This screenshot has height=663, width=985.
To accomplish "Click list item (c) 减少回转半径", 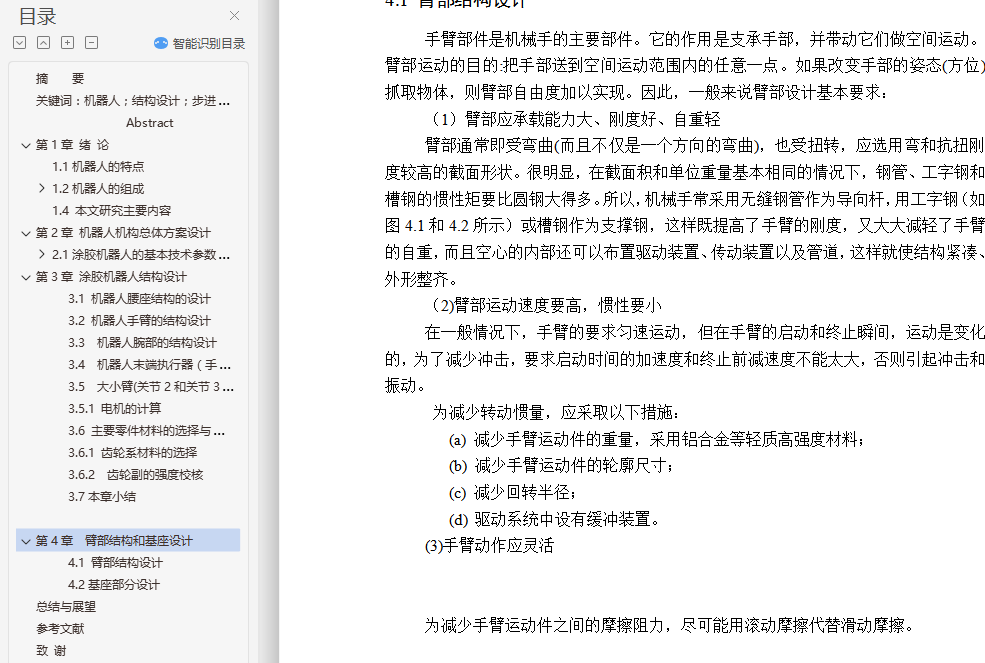I will (x=513, y=492).
